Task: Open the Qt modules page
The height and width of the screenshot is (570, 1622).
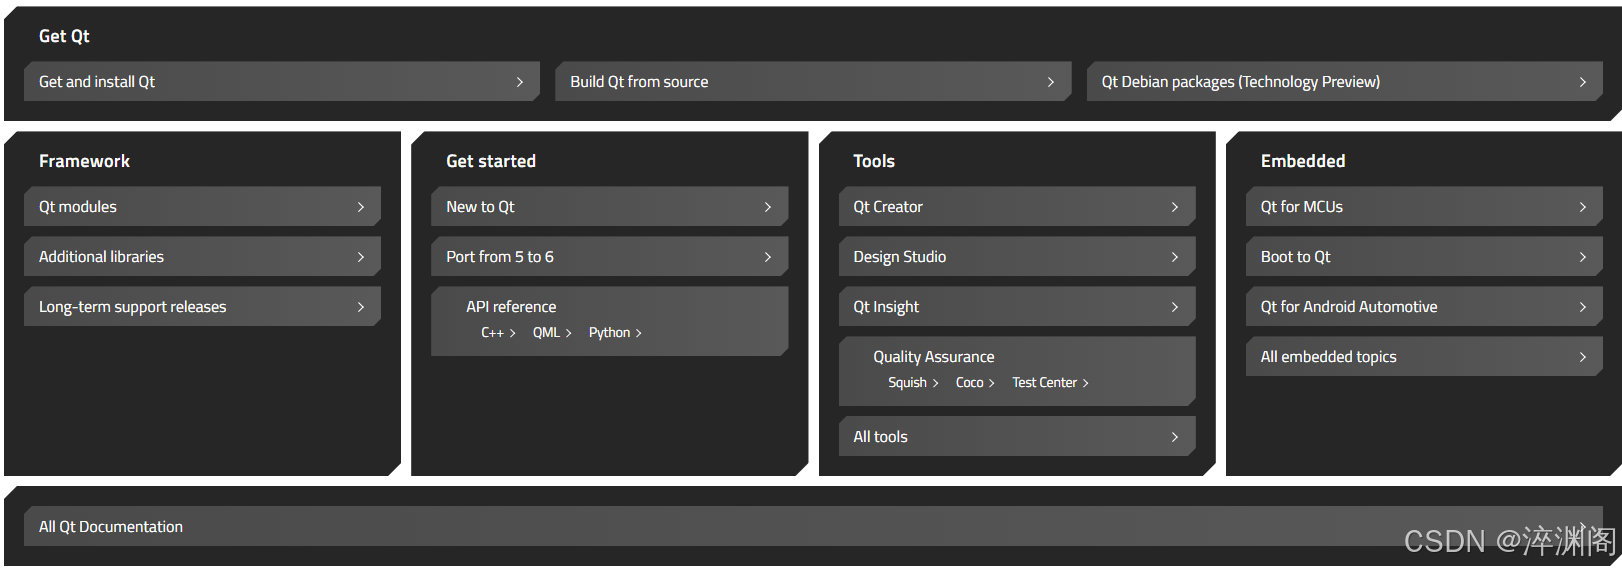Action: [202, 207]
